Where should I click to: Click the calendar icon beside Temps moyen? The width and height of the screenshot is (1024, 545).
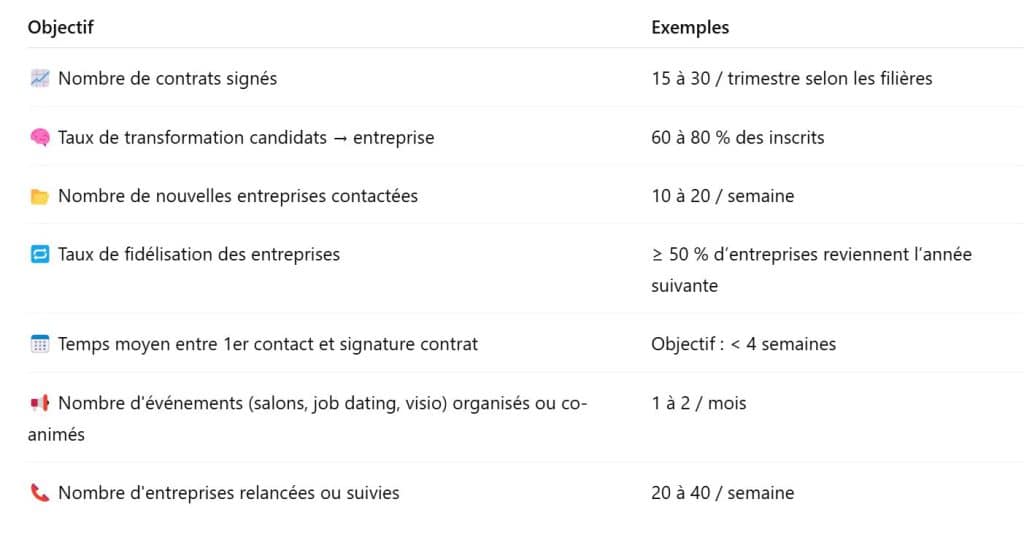coord(39,344)
